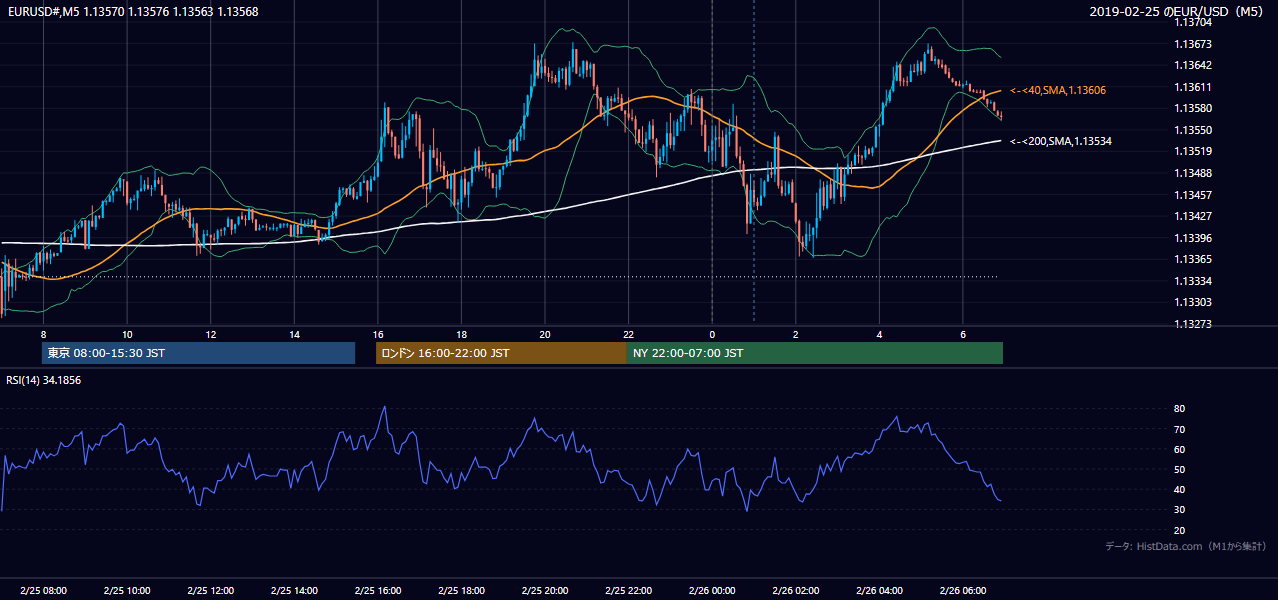Click RSI scale value 30
The width and height of the screenshot is (1278, 600).
coord(1180,509)
